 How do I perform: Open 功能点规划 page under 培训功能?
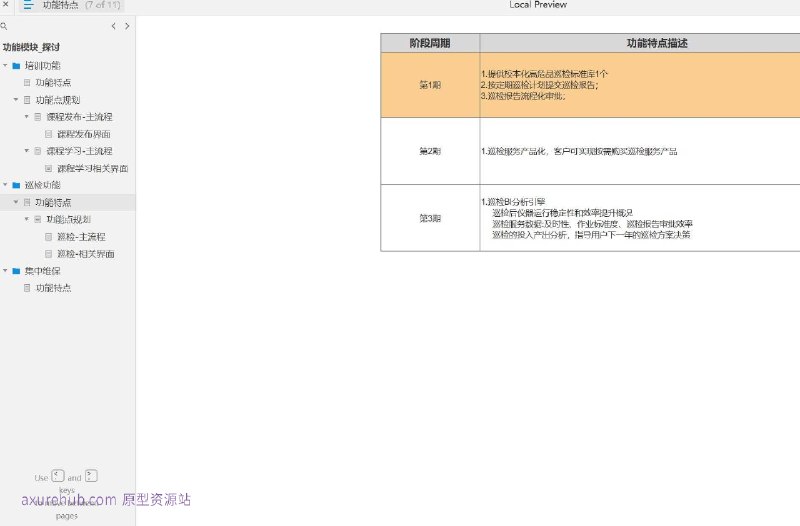coord(58,100)
